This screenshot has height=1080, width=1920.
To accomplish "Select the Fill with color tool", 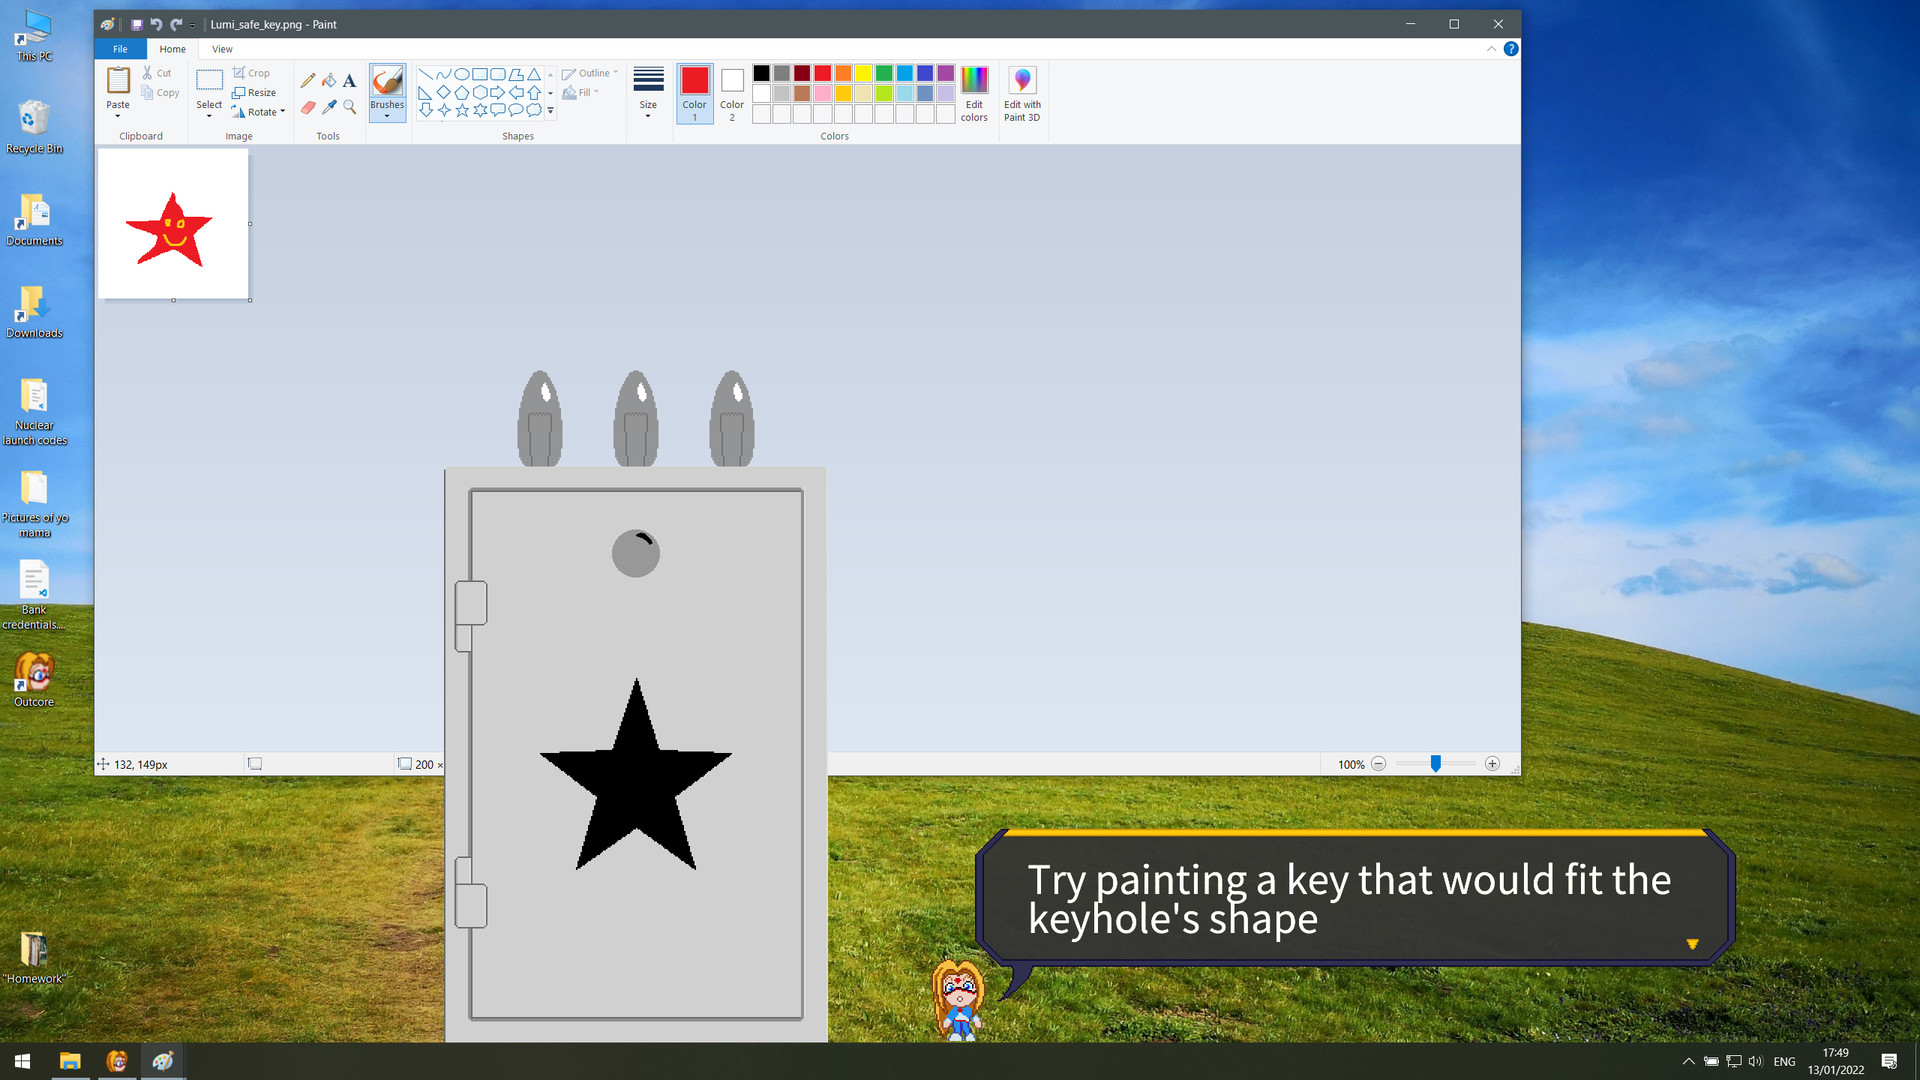I will tap(330, 79).
